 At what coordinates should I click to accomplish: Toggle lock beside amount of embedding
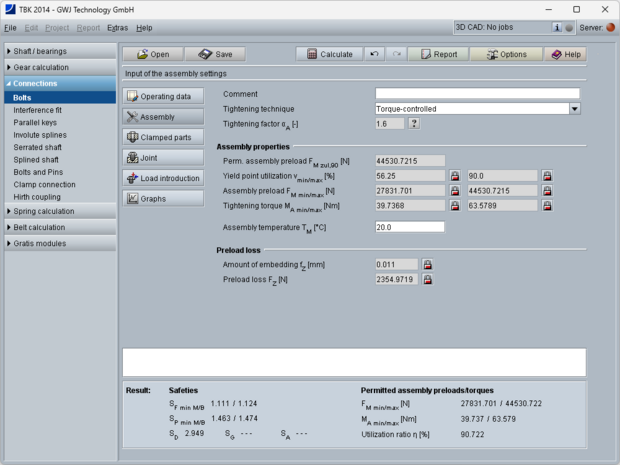tap(428, 264)
